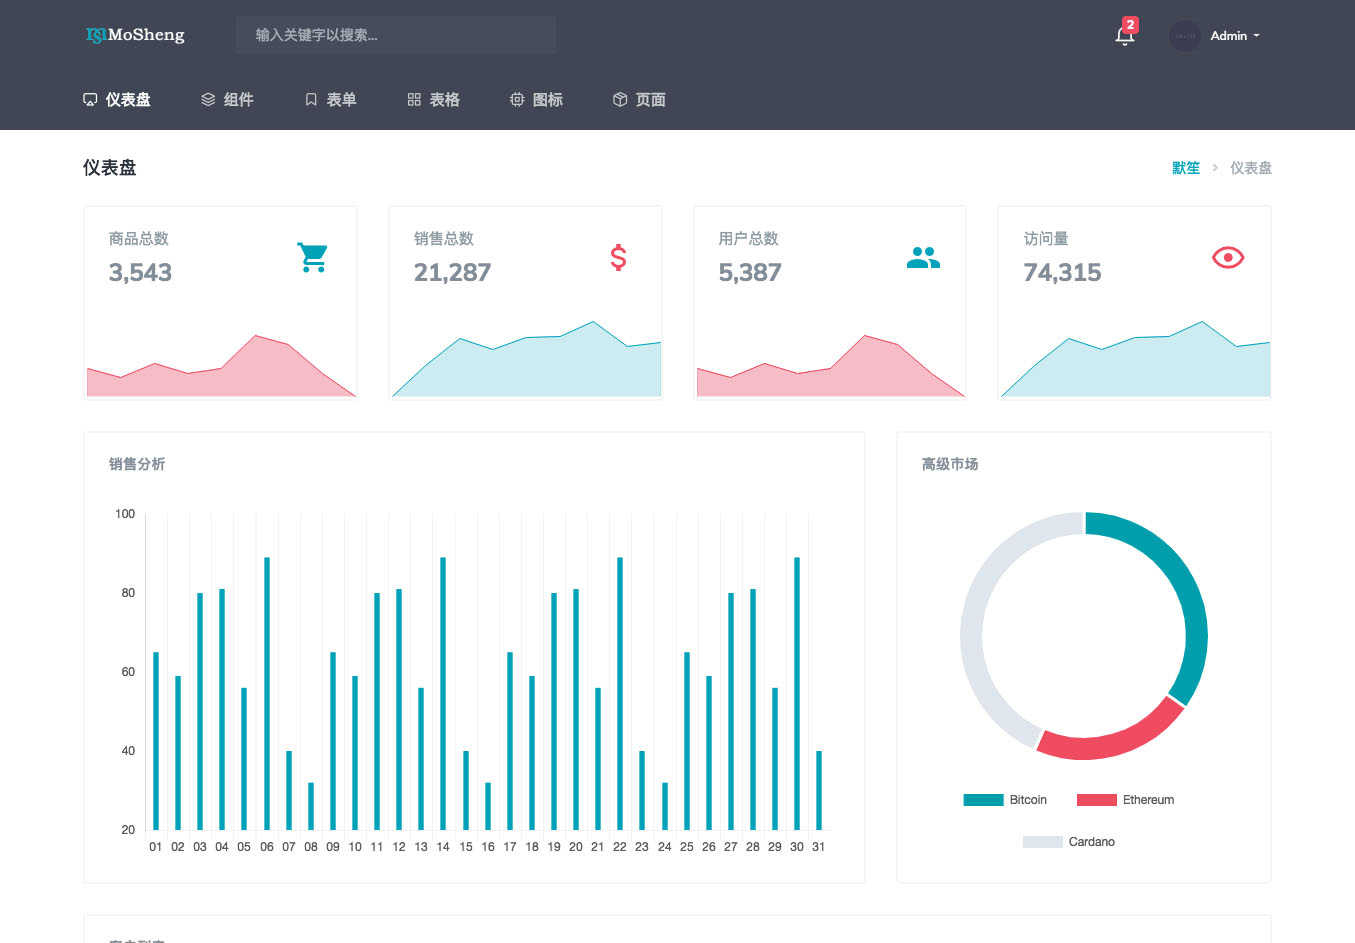Click the red notification badge 2
The width and height of the screenshot is (1355, 943).
(x=1130, y=25)
